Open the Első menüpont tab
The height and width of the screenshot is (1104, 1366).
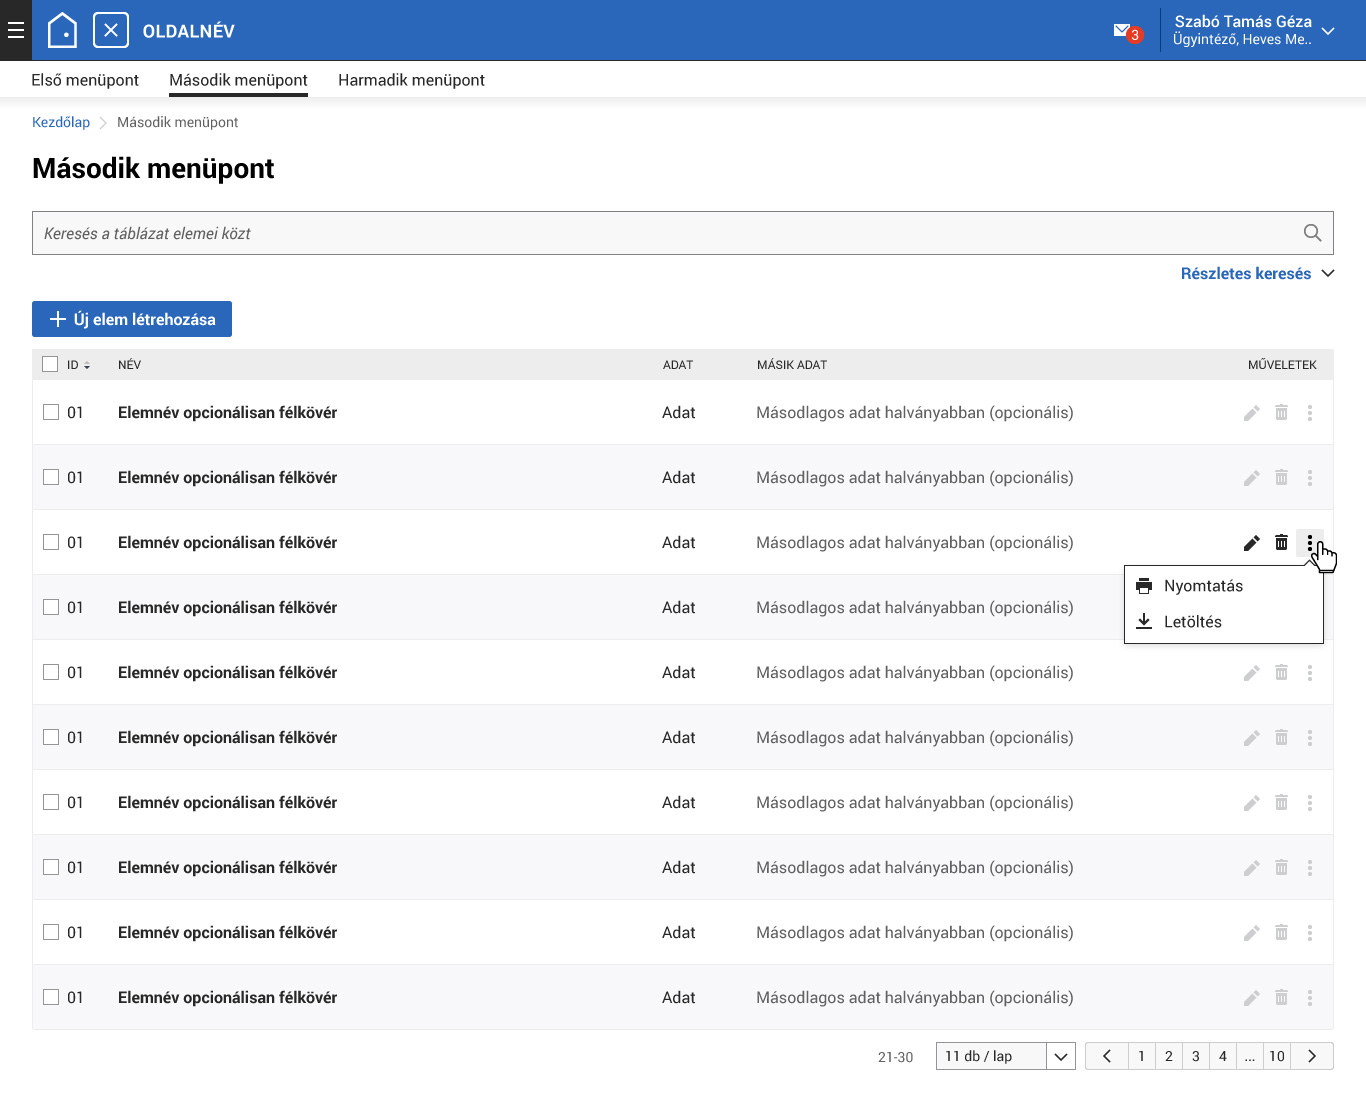(x=85, y=80)
